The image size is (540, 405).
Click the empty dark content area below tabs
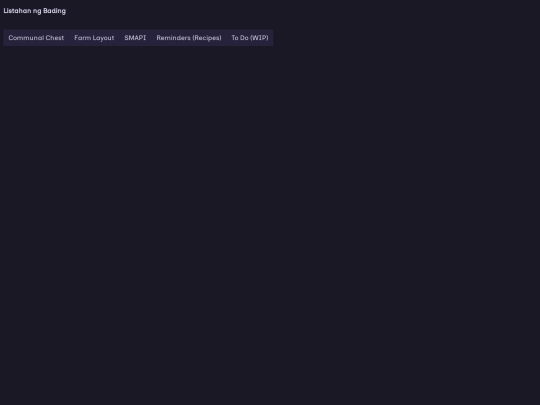pos(270,224)
